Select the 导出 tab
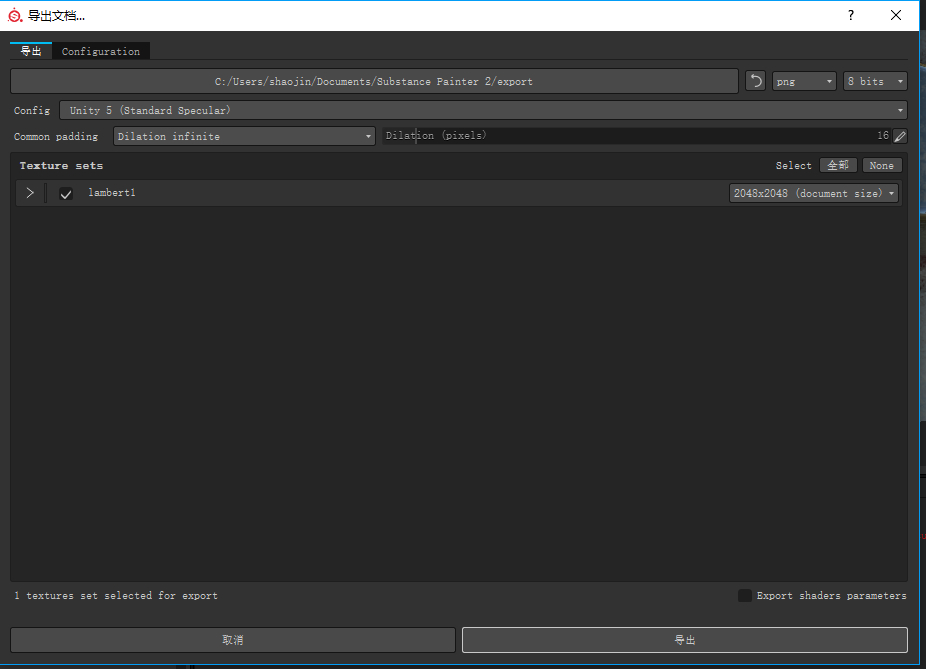Screen dimensions: 926x669 click(x=31, y=51)
